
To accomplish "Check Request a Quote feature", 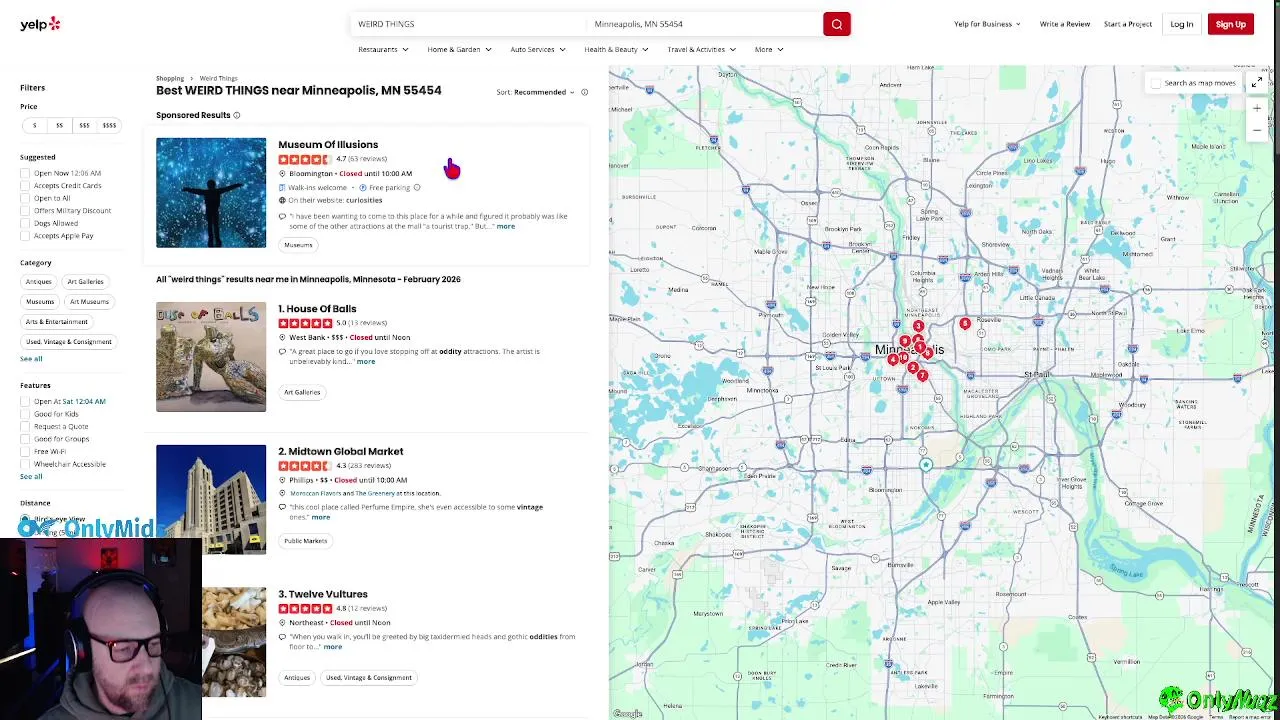I will (25, 427).
